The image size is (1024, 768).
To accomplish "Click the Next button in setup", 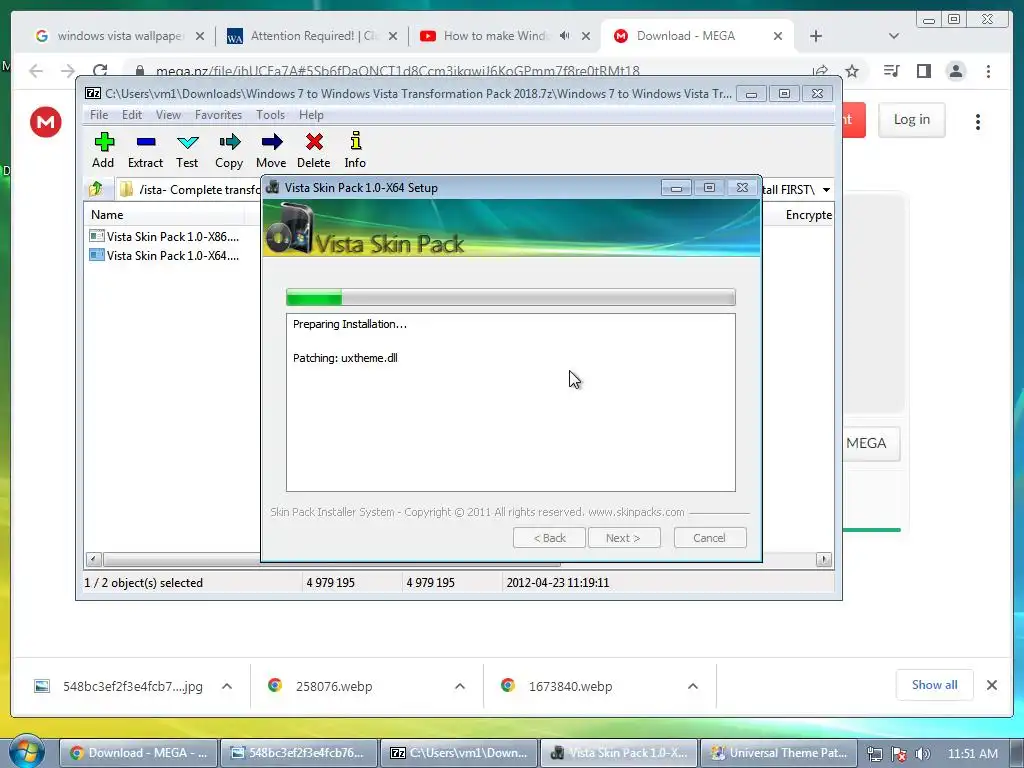I will coord(623,538).
